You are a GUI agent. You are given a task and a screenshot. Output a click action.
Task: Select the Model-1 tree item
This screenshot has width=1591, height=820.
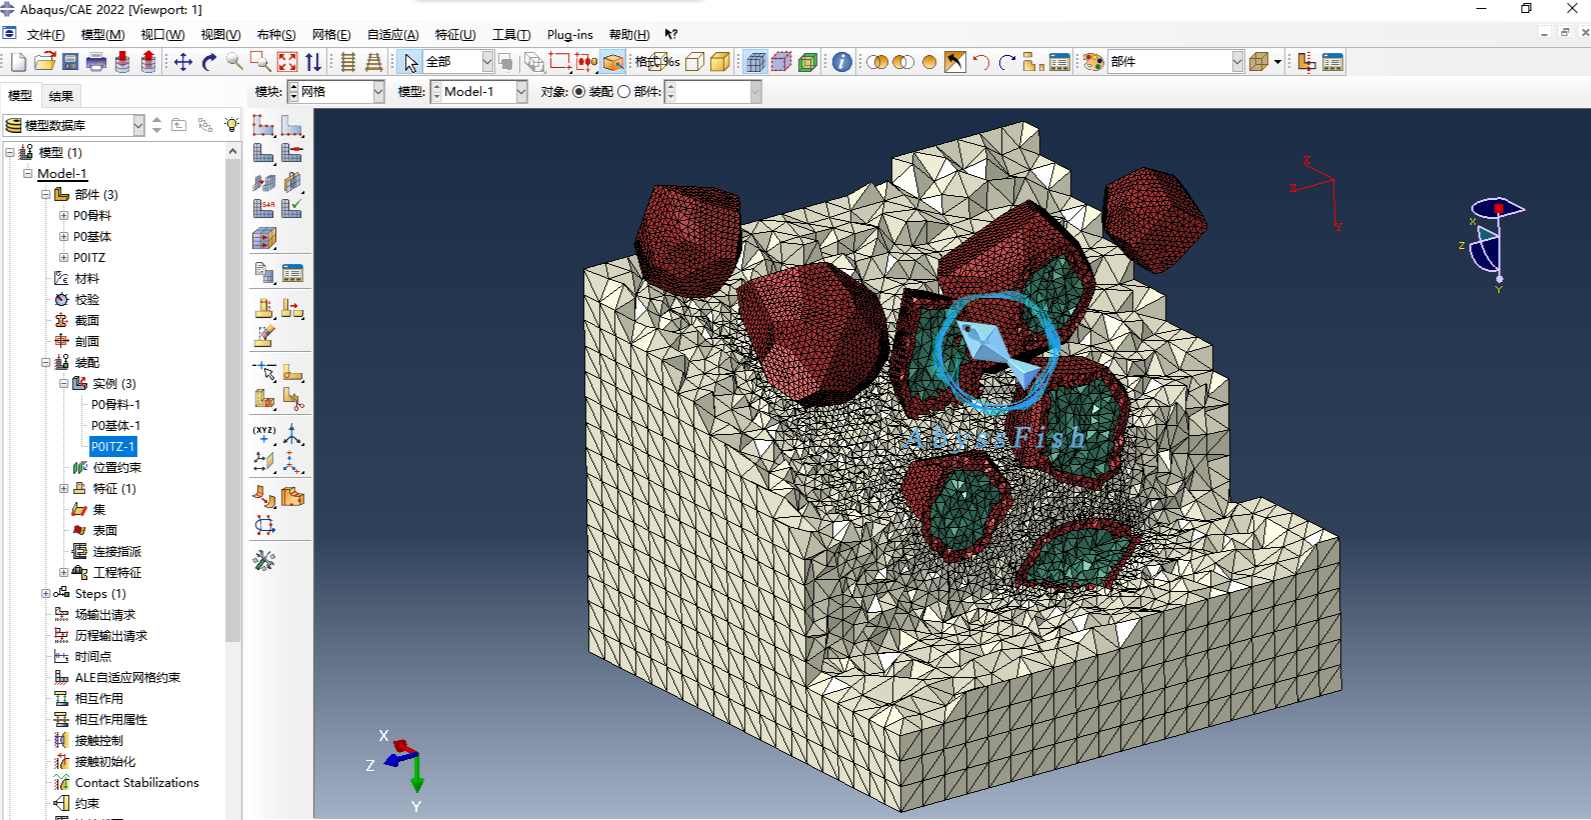62,174
